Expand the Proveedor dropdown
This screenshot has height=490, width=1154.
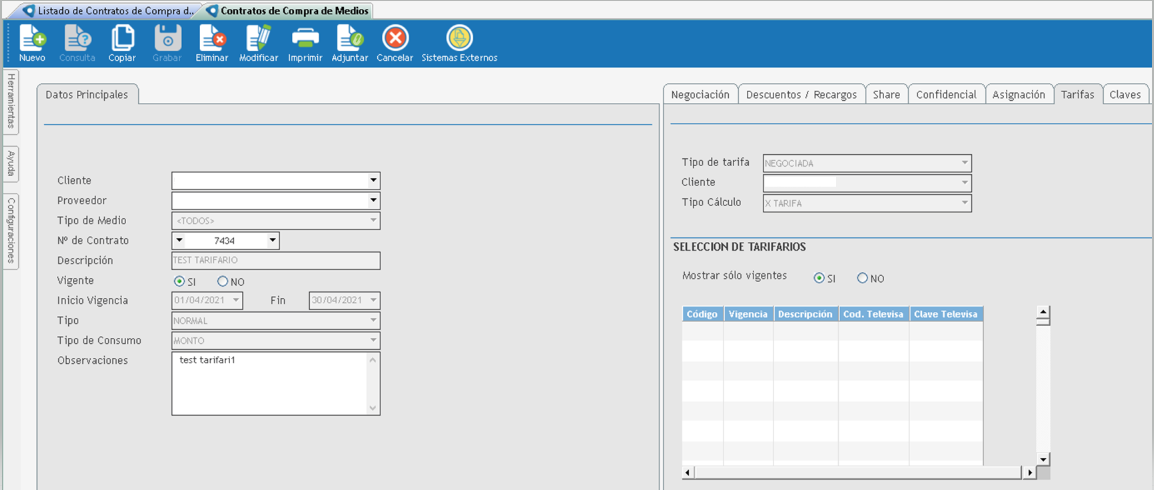tap(373, 201)
